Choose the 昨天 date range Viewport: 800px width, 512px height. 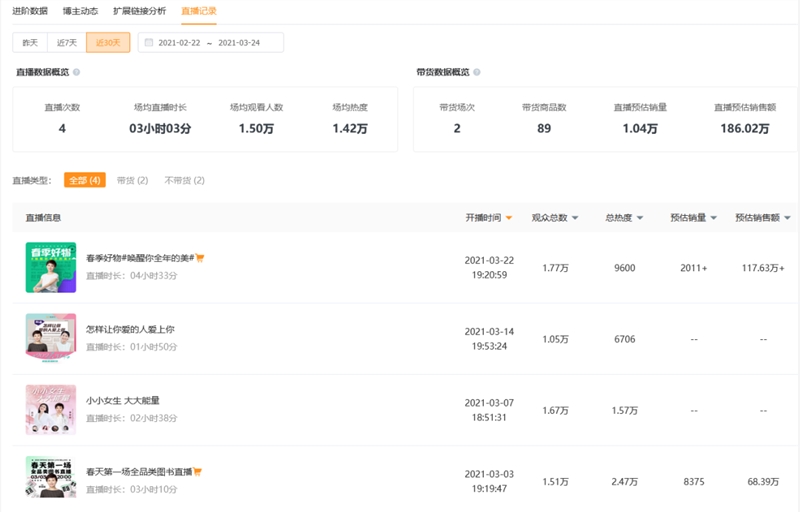point(30,42)
